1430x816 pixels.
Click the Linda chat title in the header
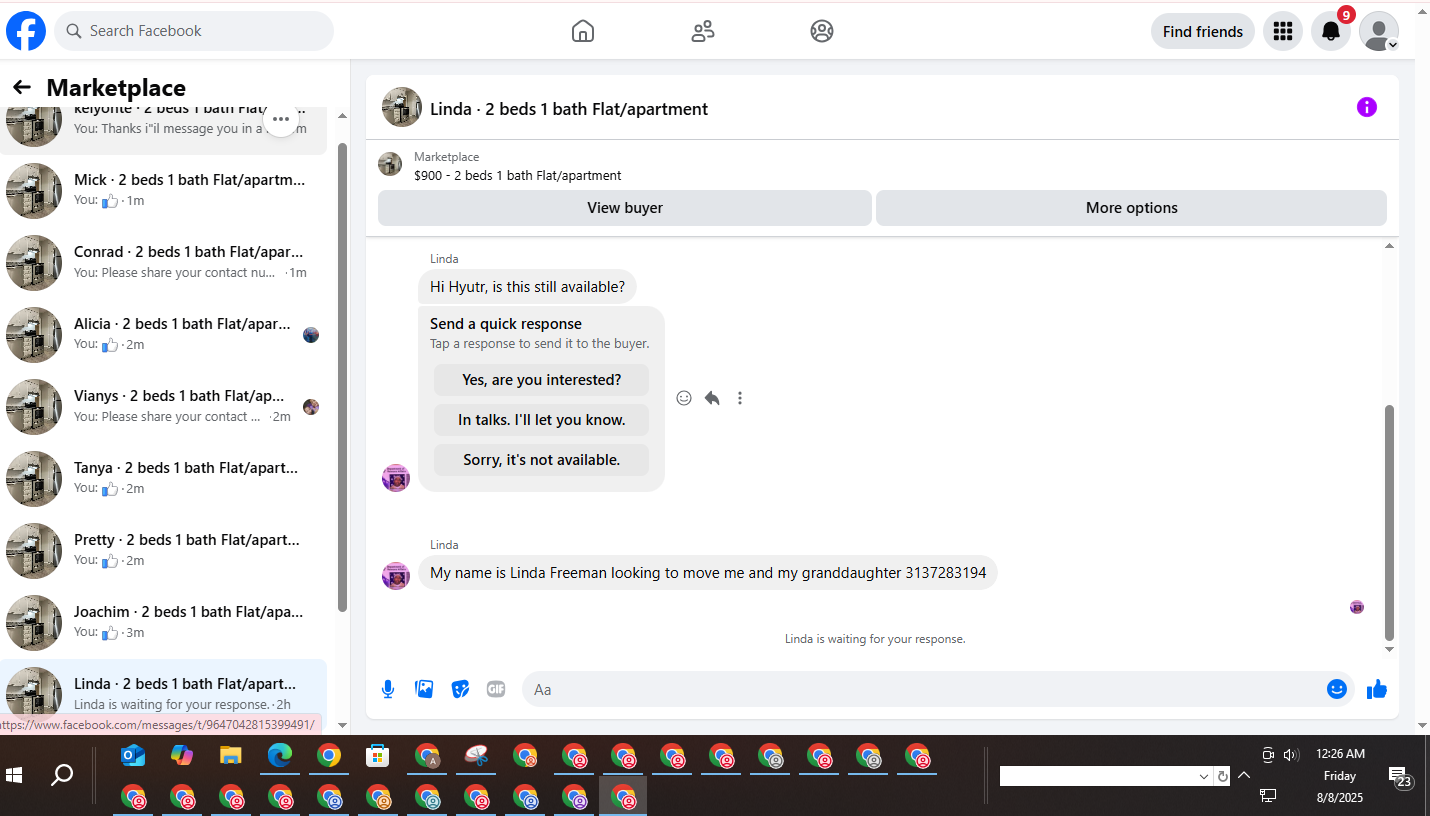[x=569, y=109]
